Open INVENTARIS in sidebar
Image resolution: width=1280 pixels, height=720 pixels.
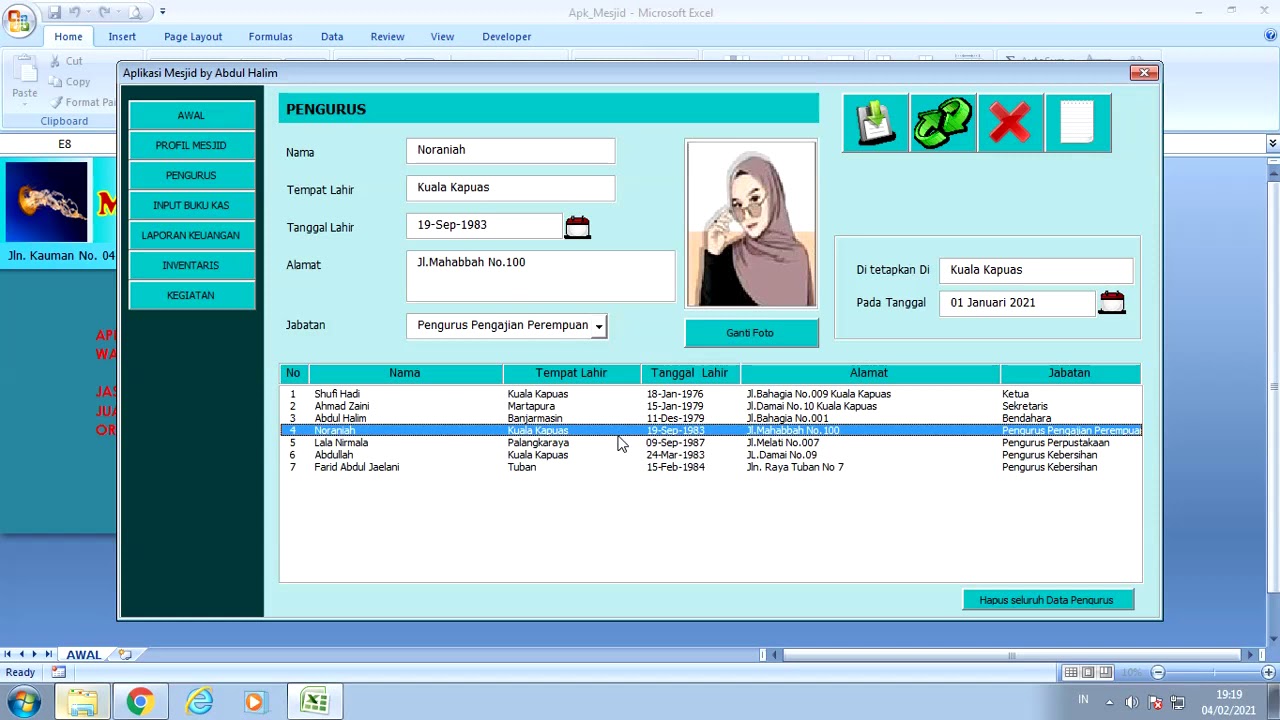(191, 266)
